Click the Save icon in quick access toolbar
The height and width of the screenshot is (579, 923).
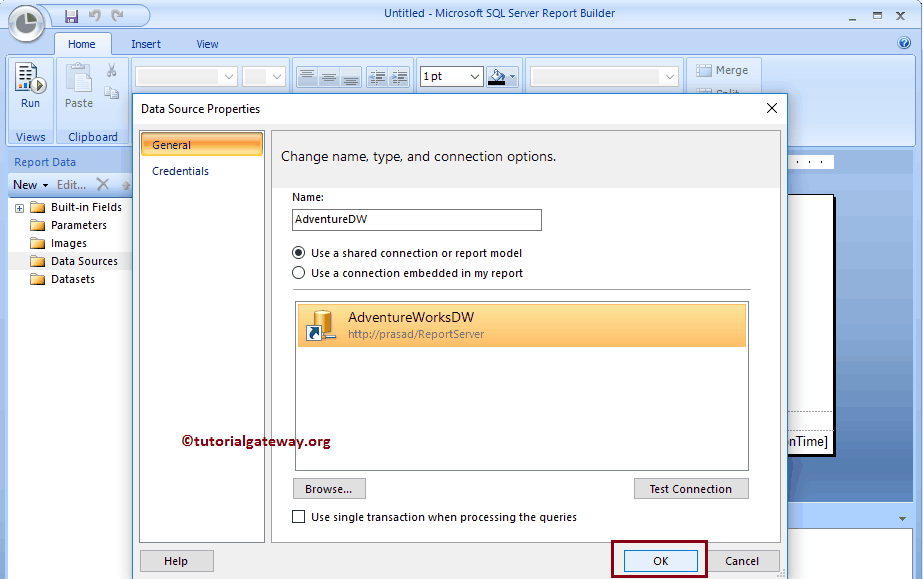pos(70,15)
